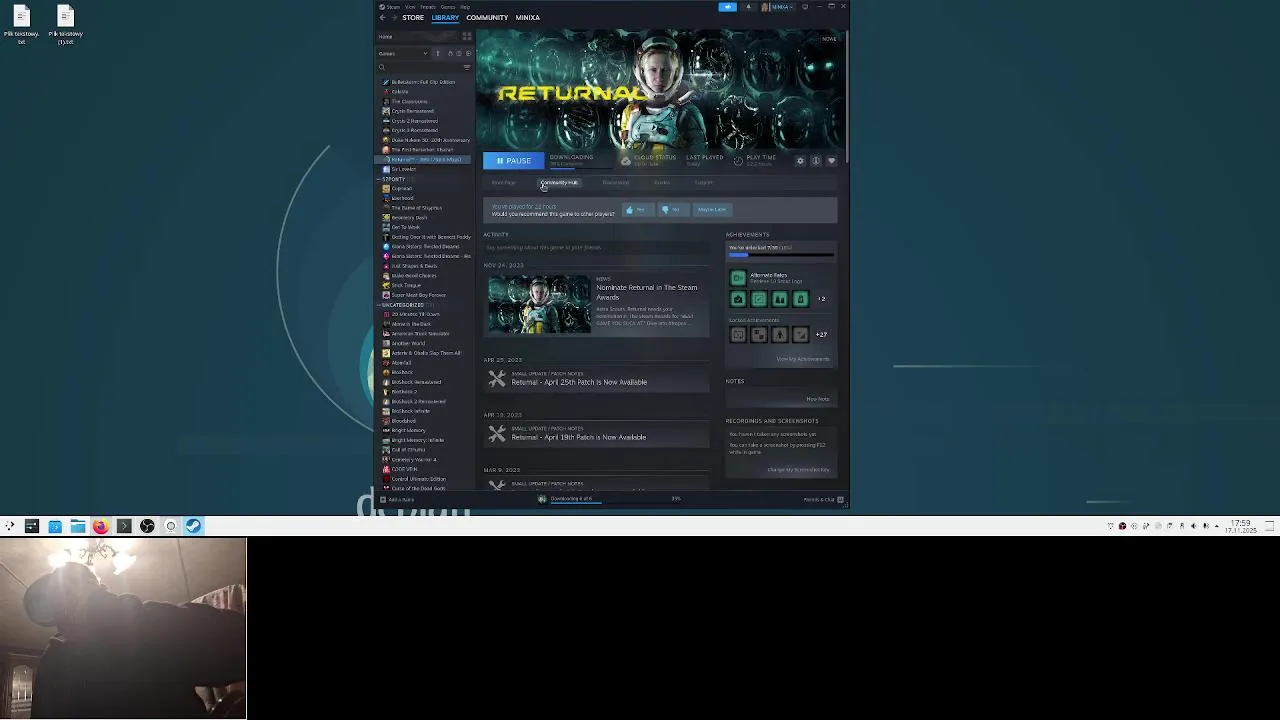Open the Friends menu

428,7
